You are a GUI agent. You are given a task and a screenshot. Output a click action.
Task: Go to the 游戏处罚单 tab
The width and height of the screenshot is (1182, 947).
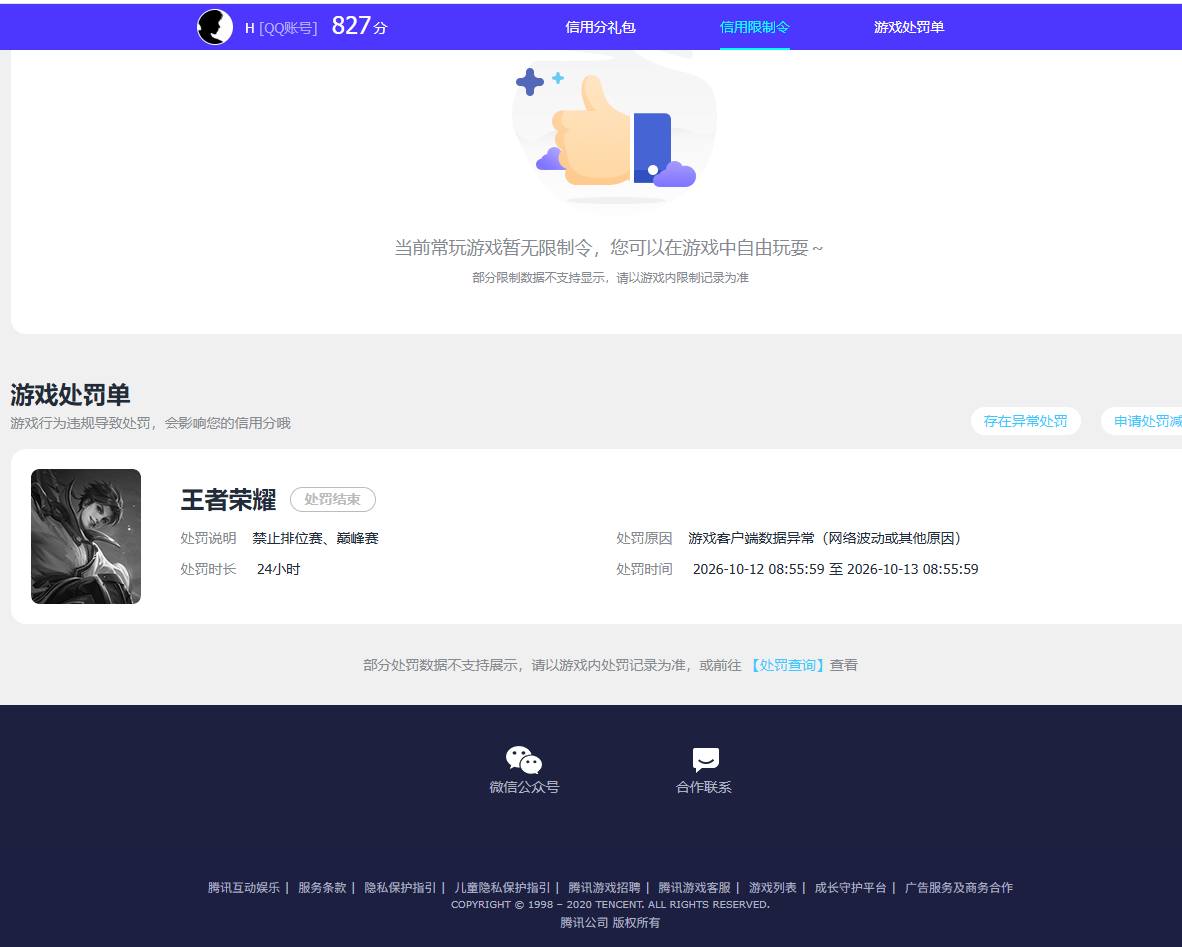[x=909, y=27]
